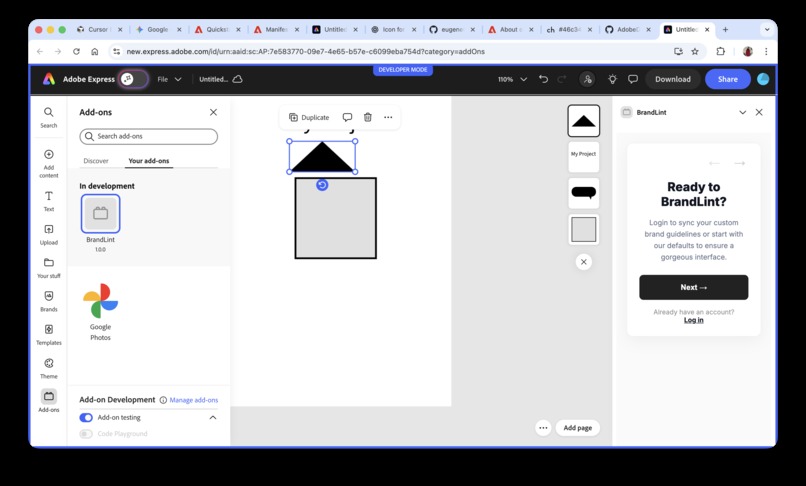Collapse the Add-on testing section chevron

pos(213,418)
